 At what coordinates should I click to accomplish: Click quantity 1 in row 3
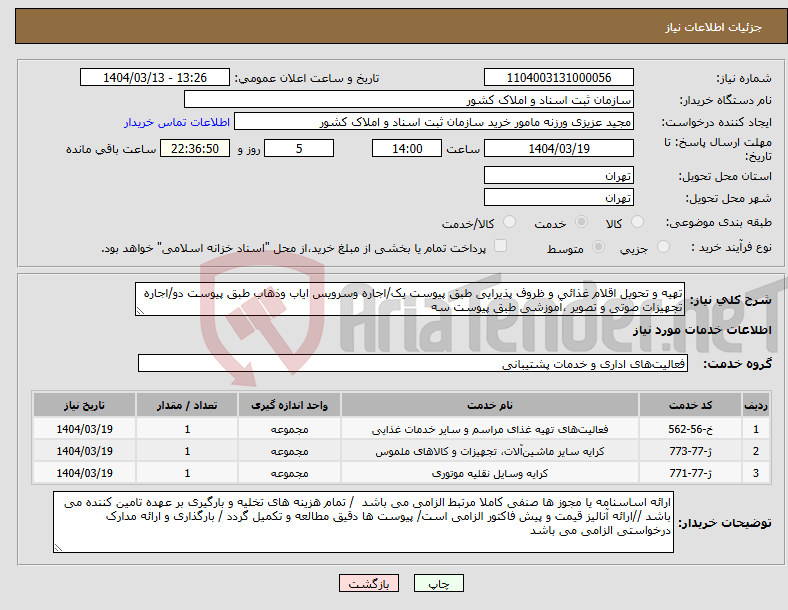[x=186, y=473]
